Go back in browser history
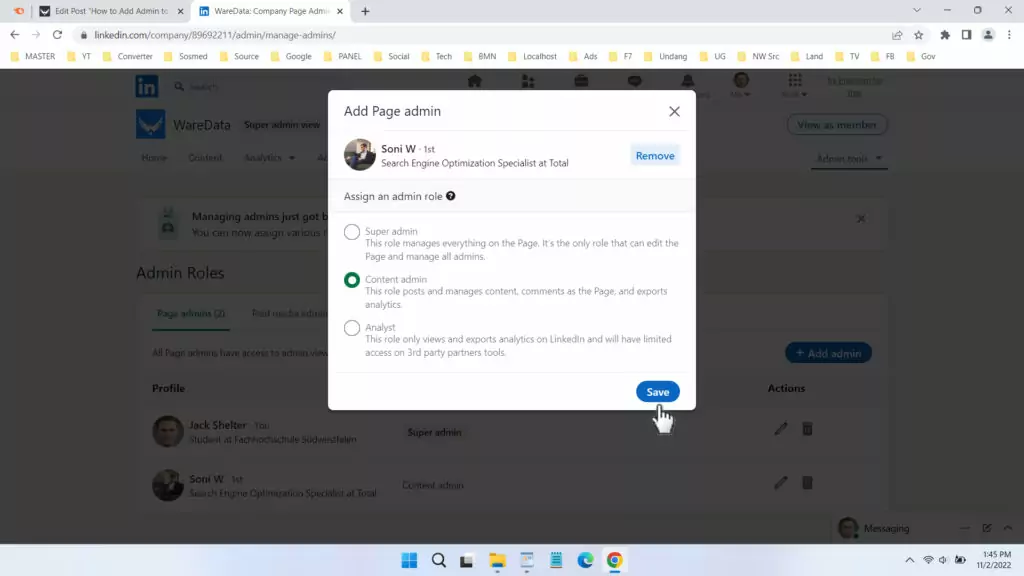Image resolution: width=1024 pixels, height=576 pixels. (14, 35)
